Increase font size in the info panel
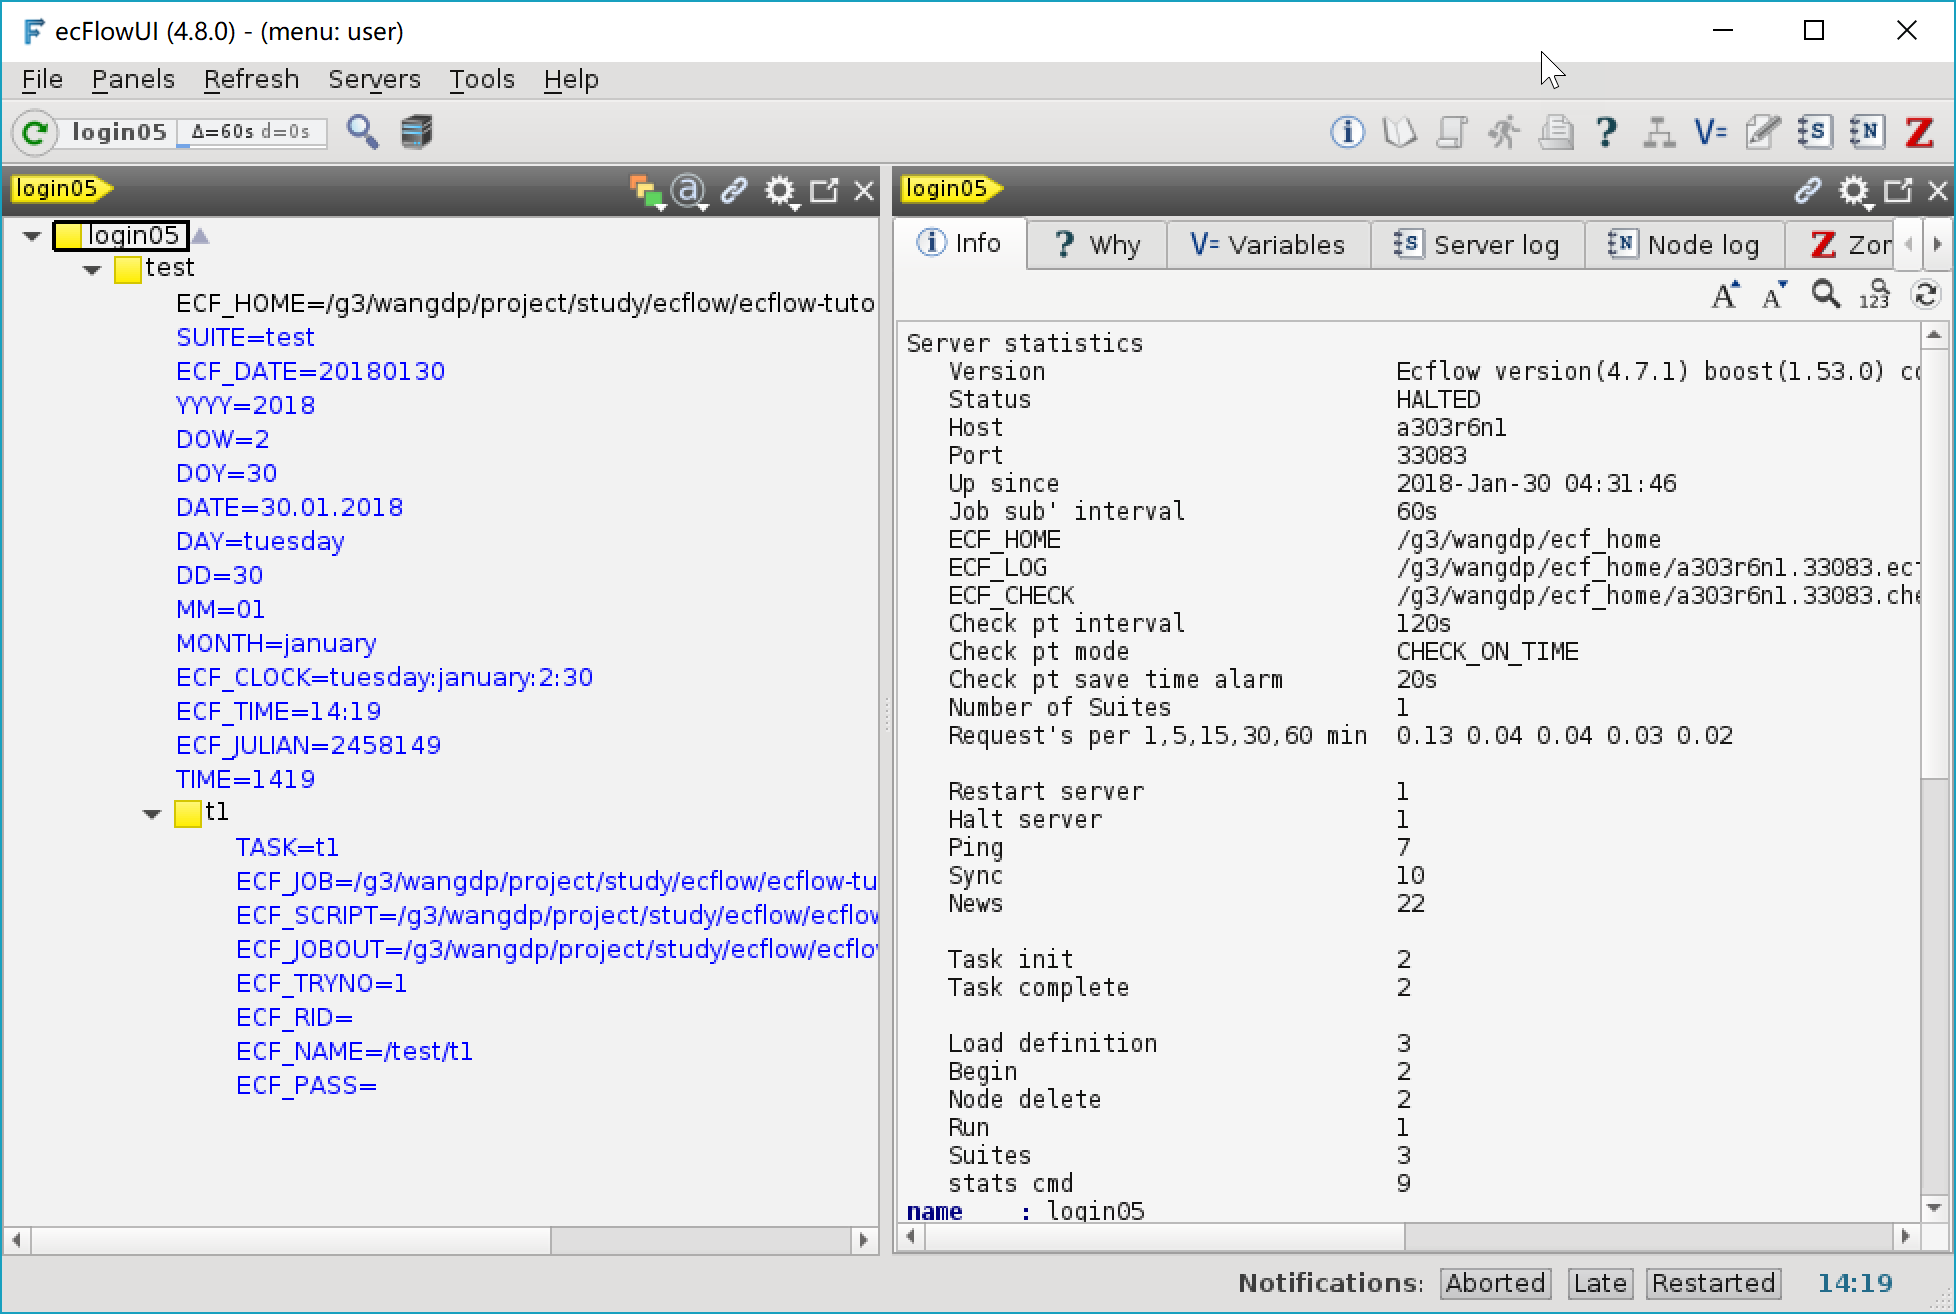Viewport: 1956px width, 1314px height. [1725, 295]
